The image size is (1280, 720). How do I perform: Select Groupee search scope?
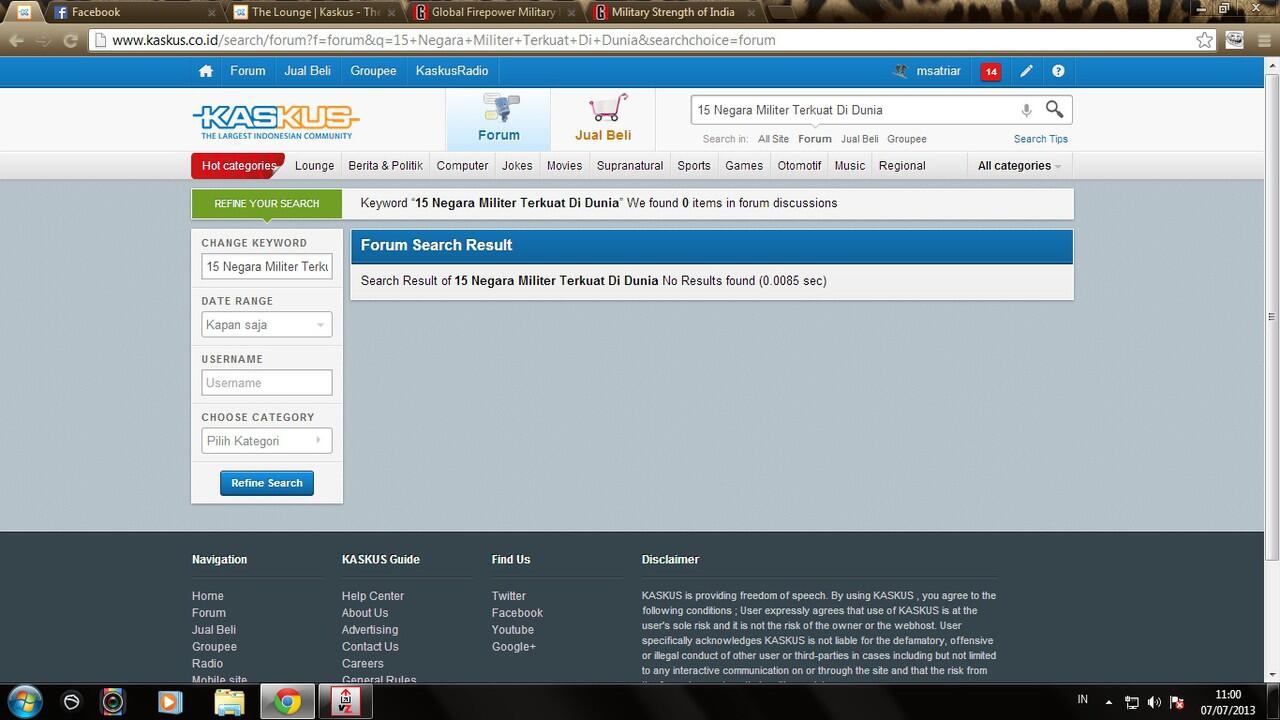[x=907, y=139]
